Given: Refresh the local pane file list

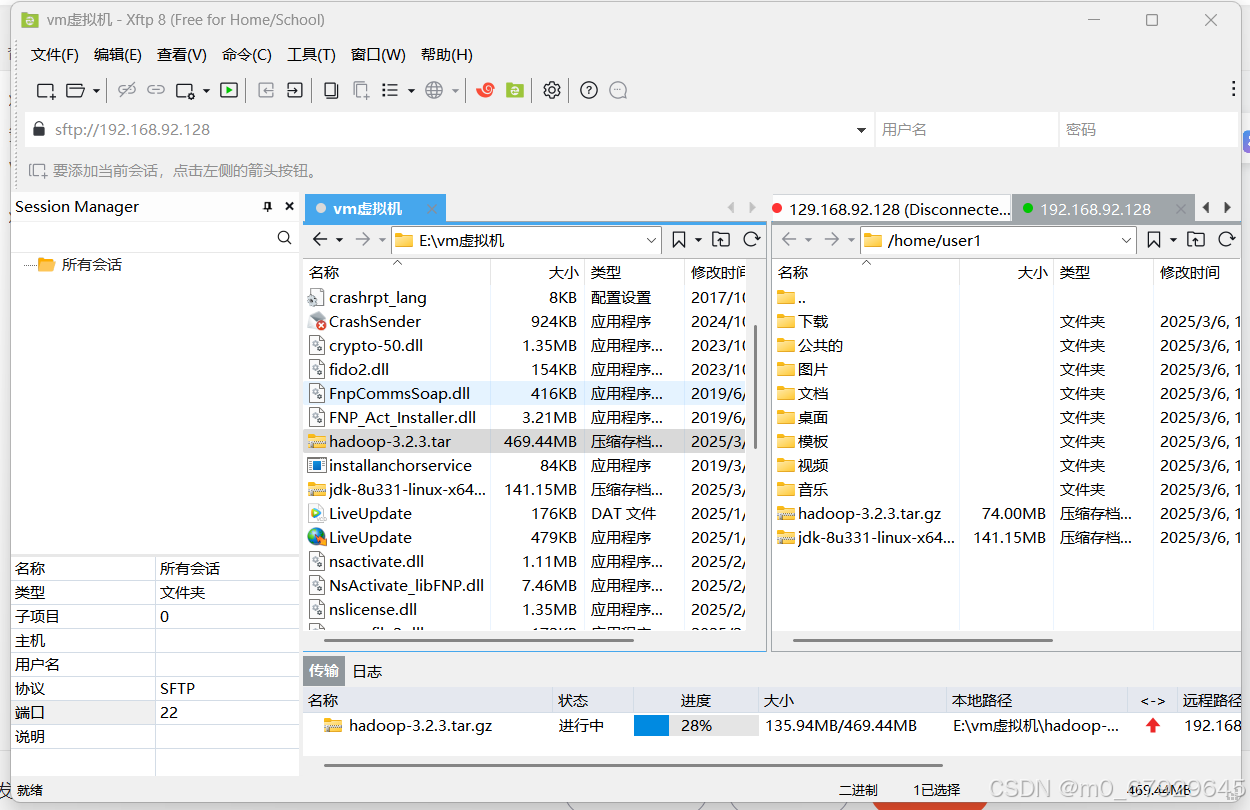Looking at the screenshot, I should point(752,240).
